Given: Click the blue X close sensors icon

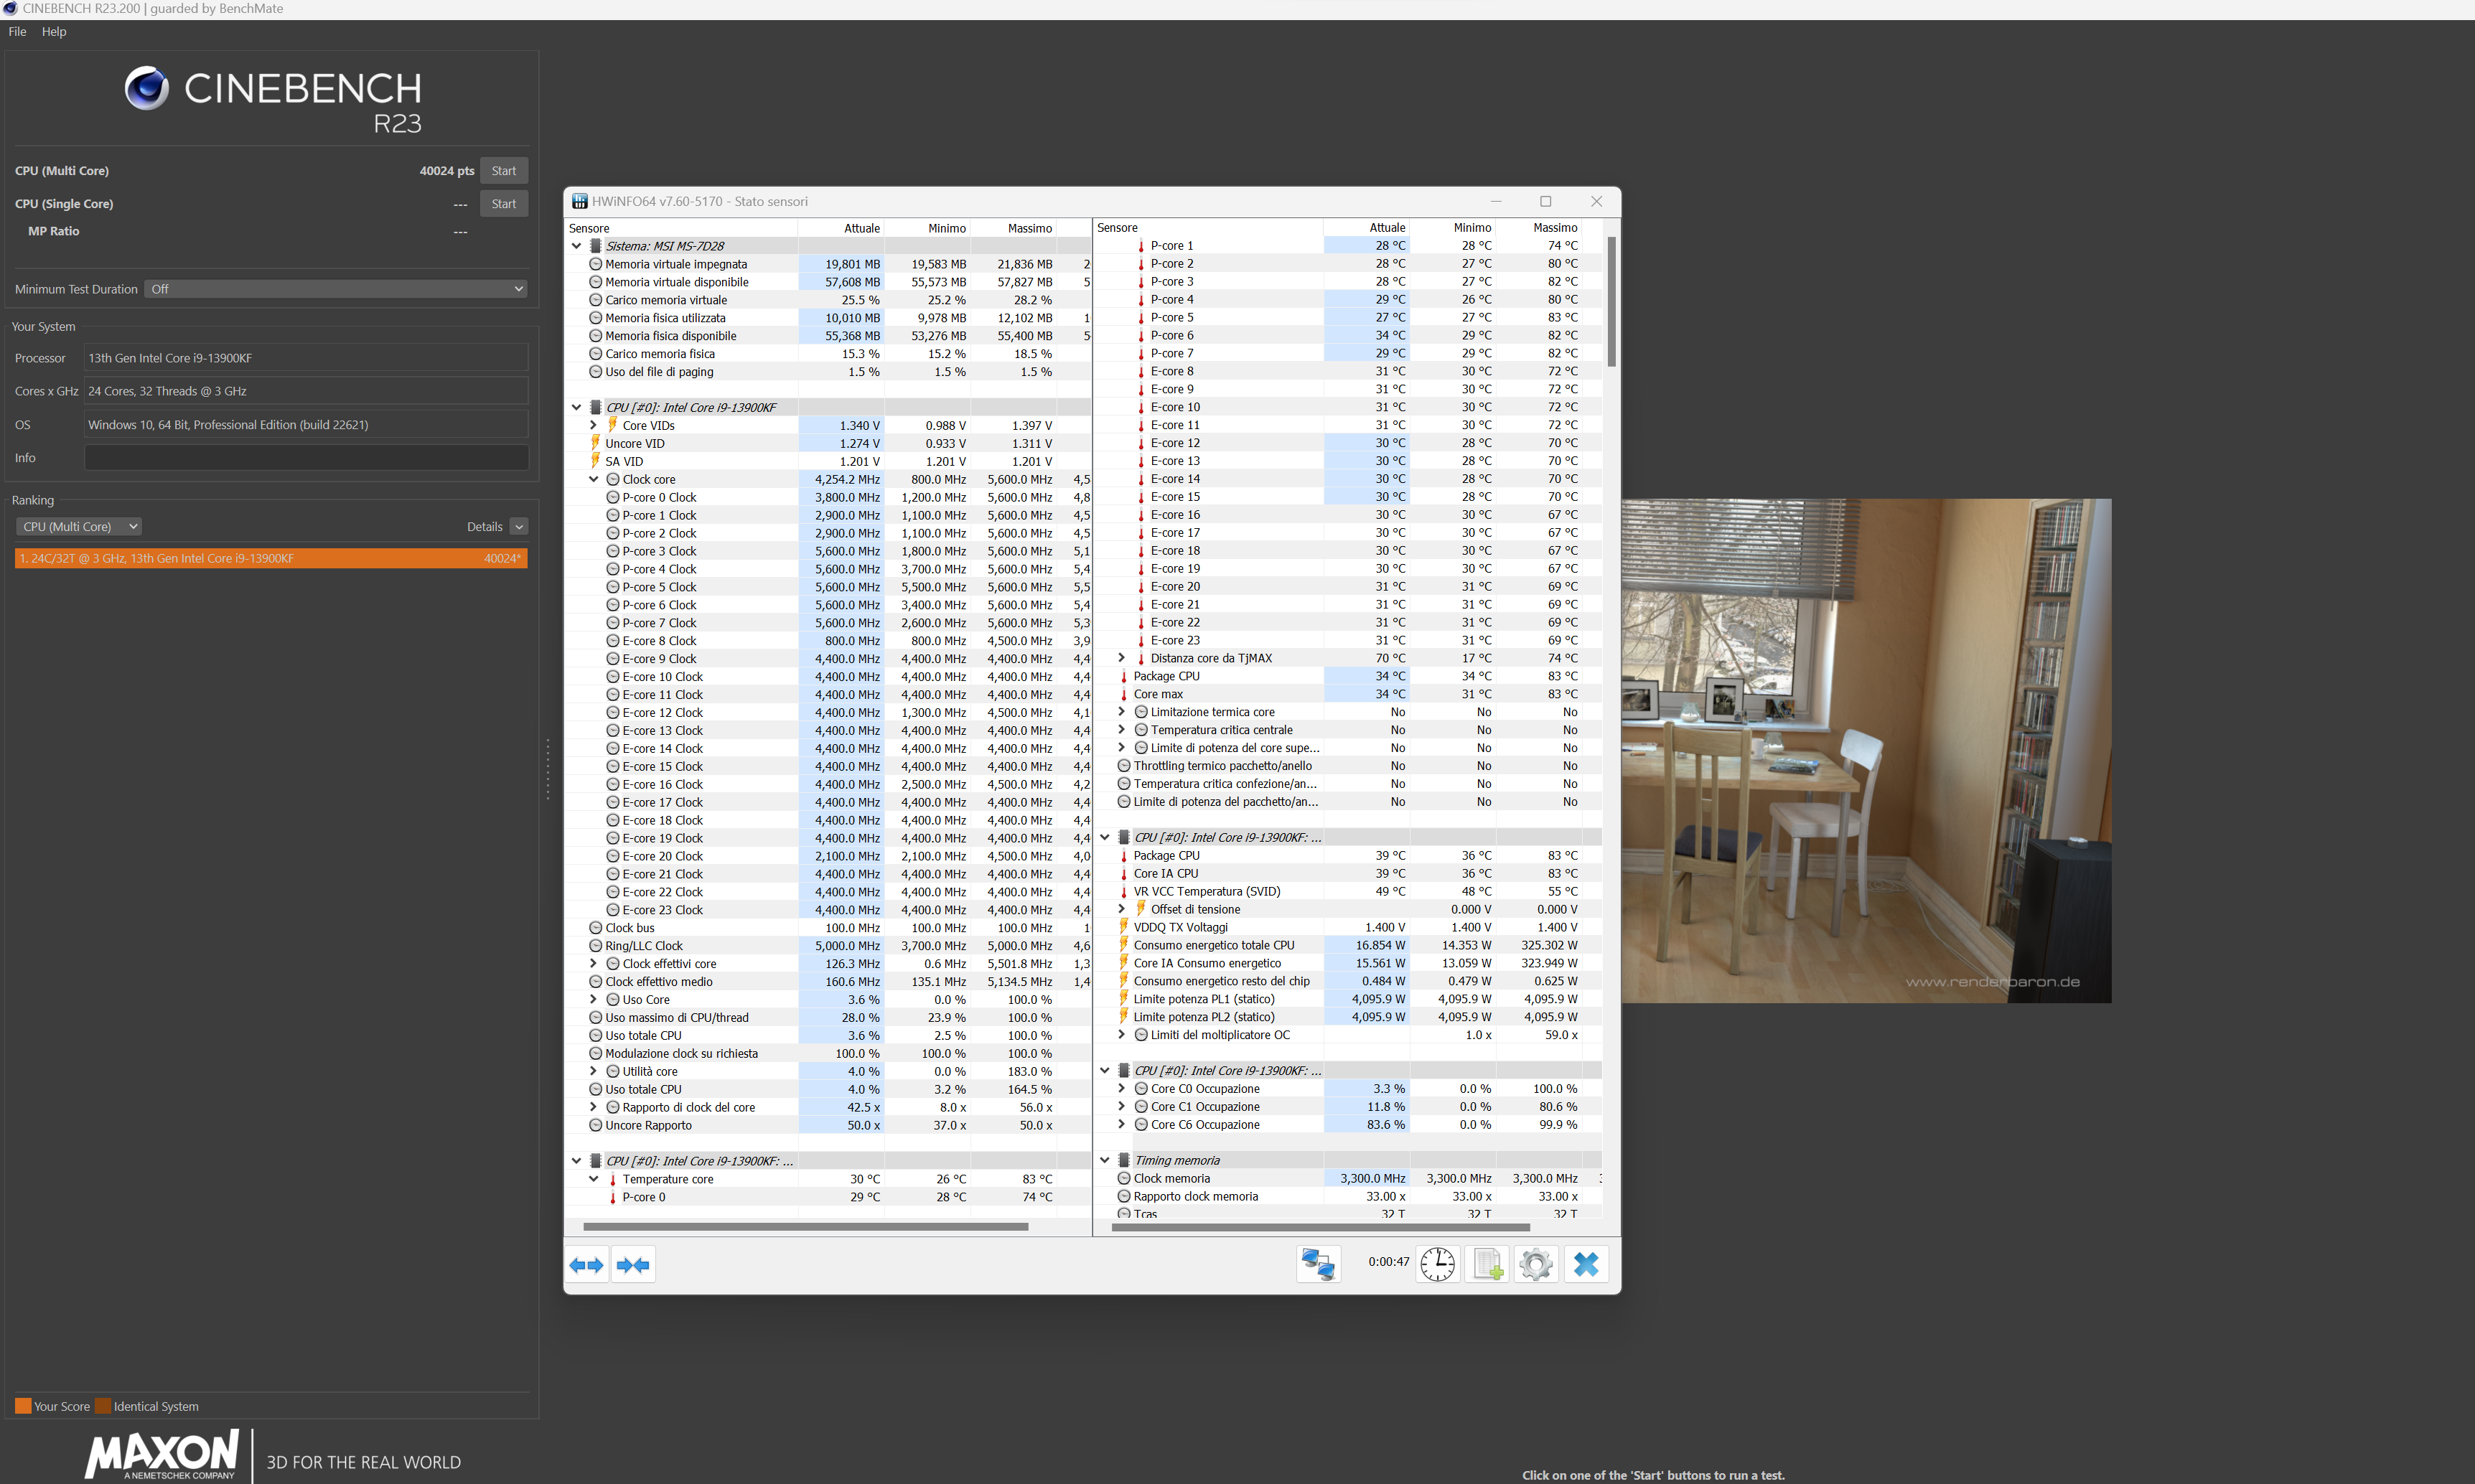Looking at the screenshot, I should [1586, 1264].
